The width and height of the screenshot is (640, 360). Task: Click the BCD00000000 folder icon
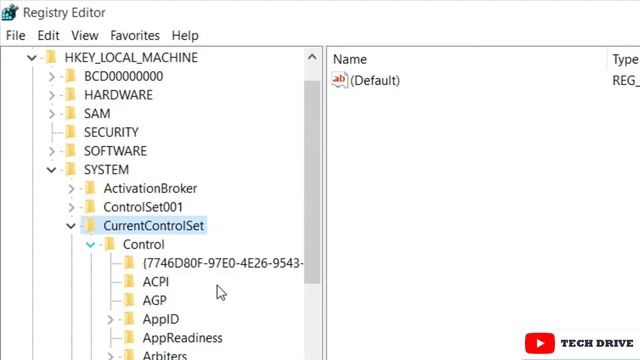coord(71,76)
